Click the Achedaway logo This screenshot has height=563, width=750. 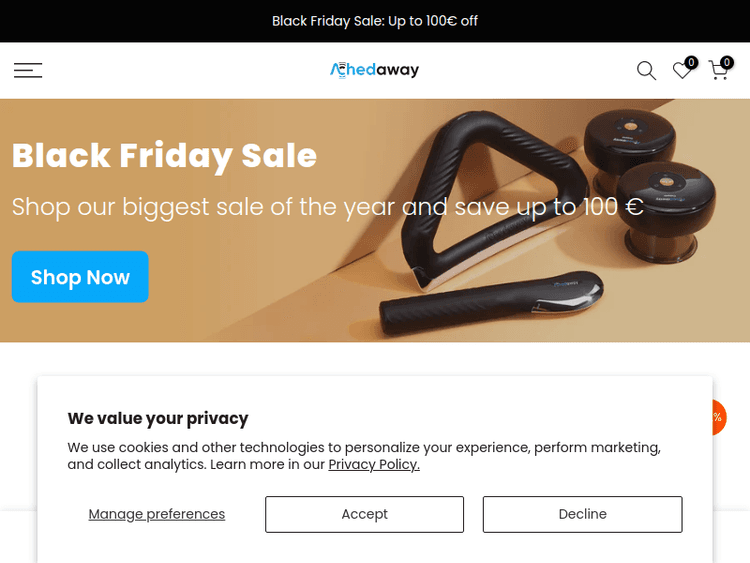[x=375, y=70]
